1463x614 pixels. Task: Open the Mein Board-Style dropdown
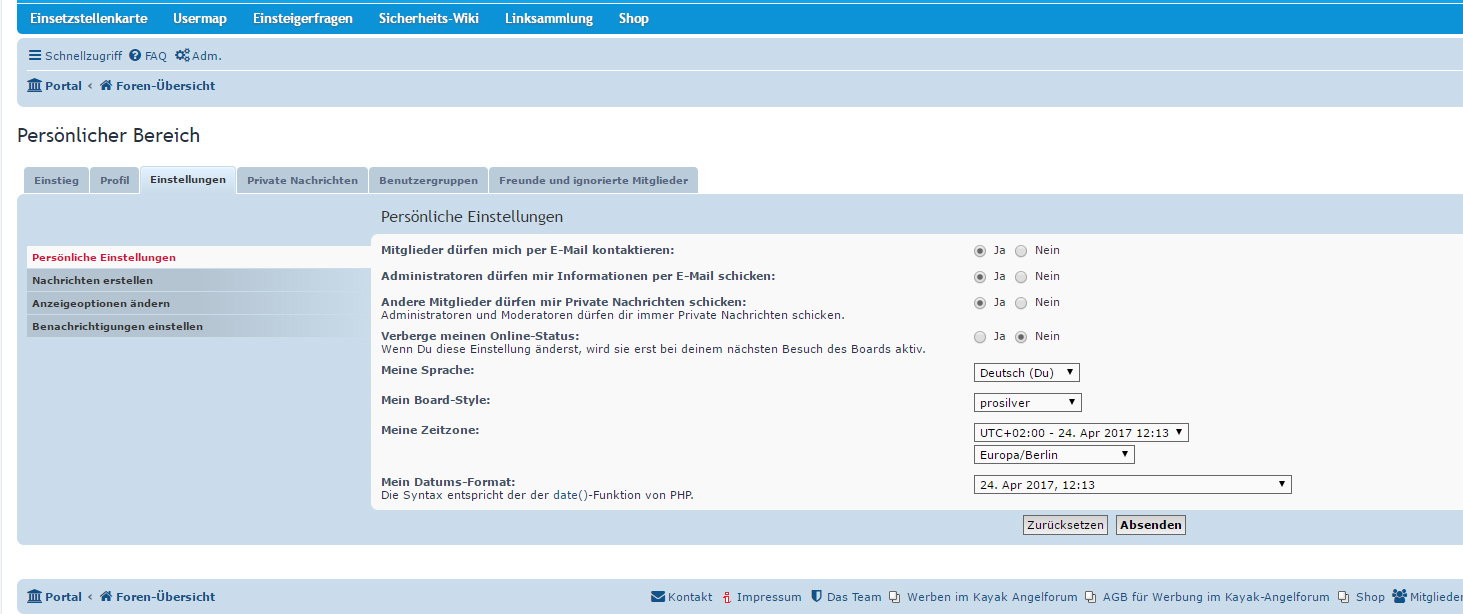tap(1027, 403)
